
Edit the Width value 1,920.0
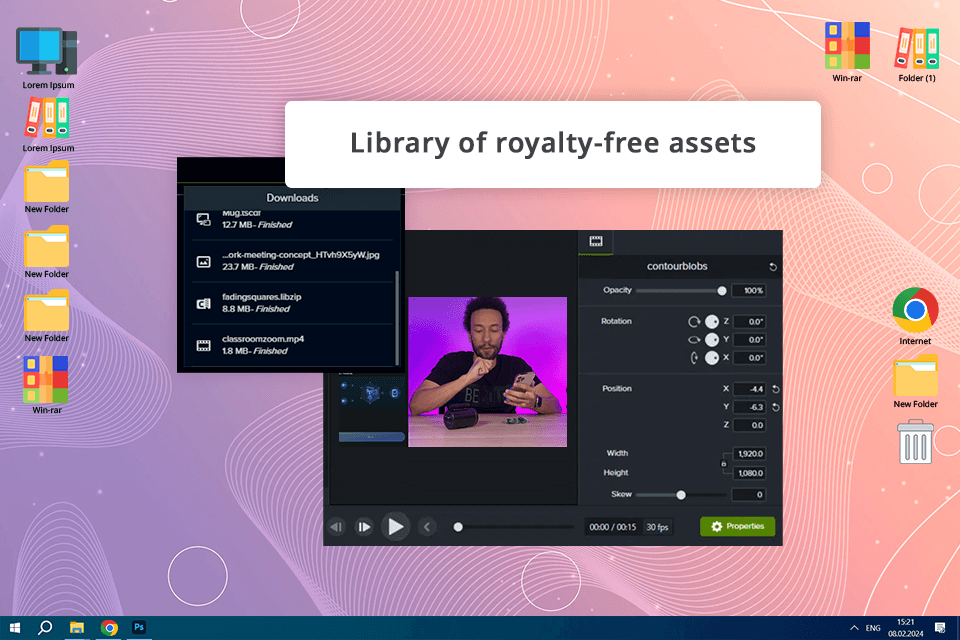click(x=749, y=454)
